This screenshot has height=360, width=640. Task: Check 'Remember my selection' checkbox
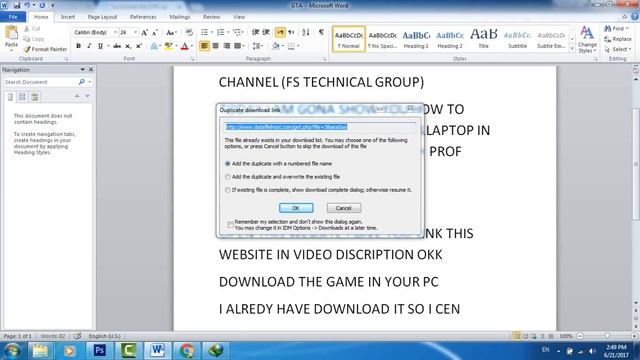pos(230,224)
